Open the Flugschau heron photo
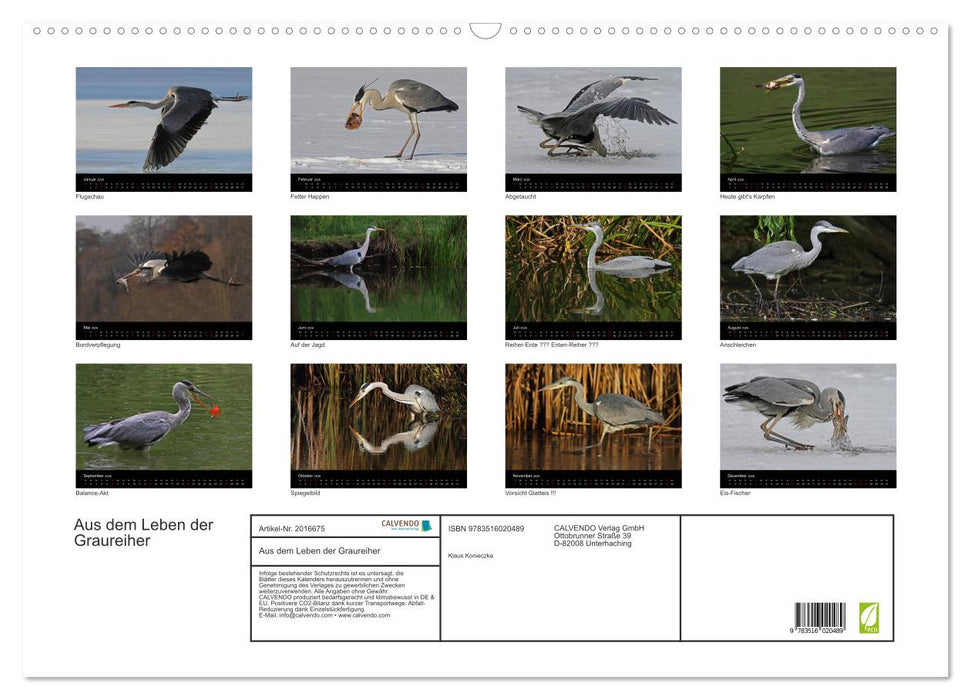971x700 pixels. coord(164,121)
